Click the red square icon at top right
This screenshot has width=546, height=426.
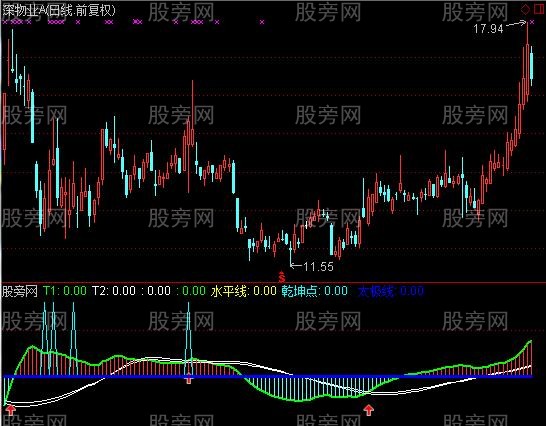538,8
